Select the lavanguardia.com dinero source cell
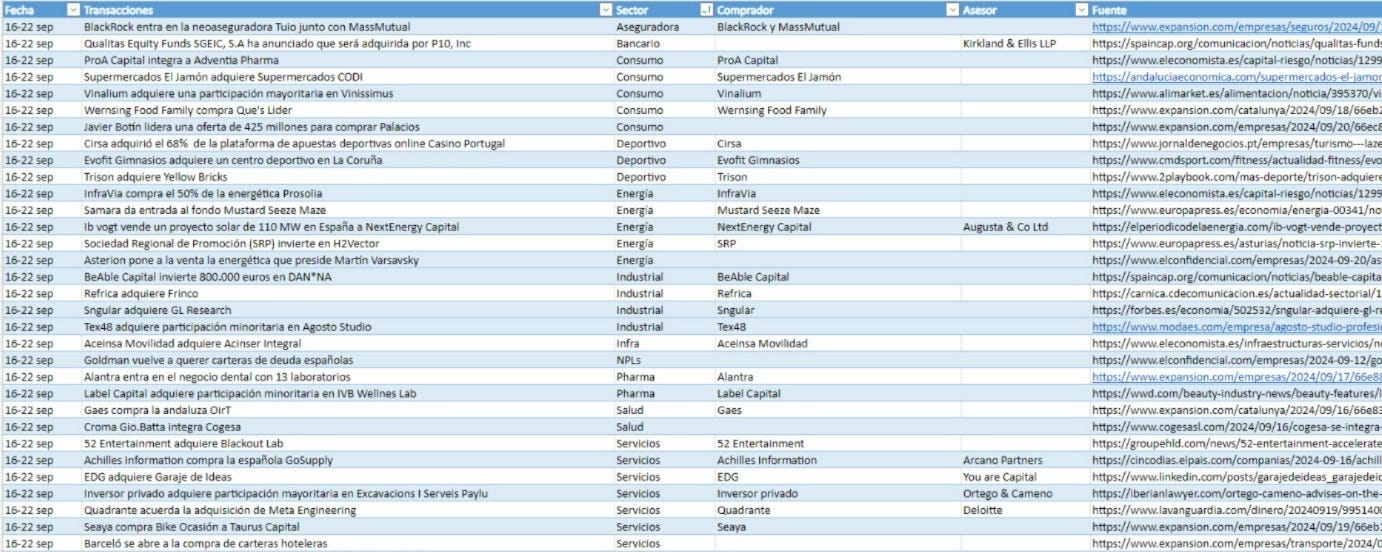 tap(1236, 510)
